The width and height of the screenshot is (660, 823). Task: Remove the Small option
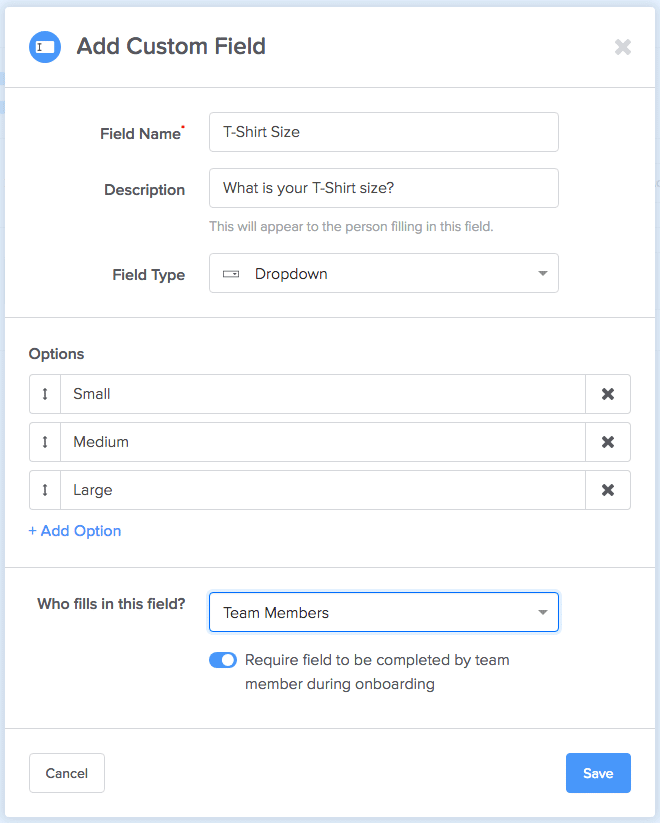(608, 394)
